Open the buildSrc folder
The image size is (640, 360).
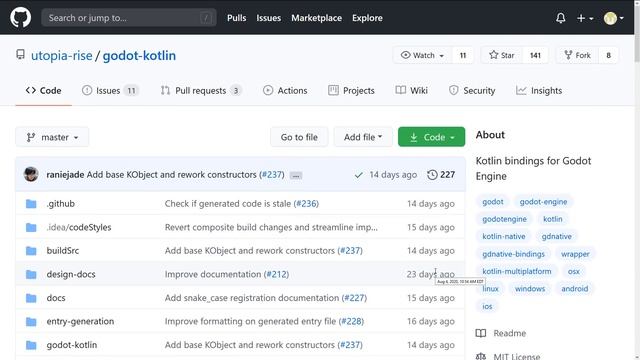tap(63, 251)
